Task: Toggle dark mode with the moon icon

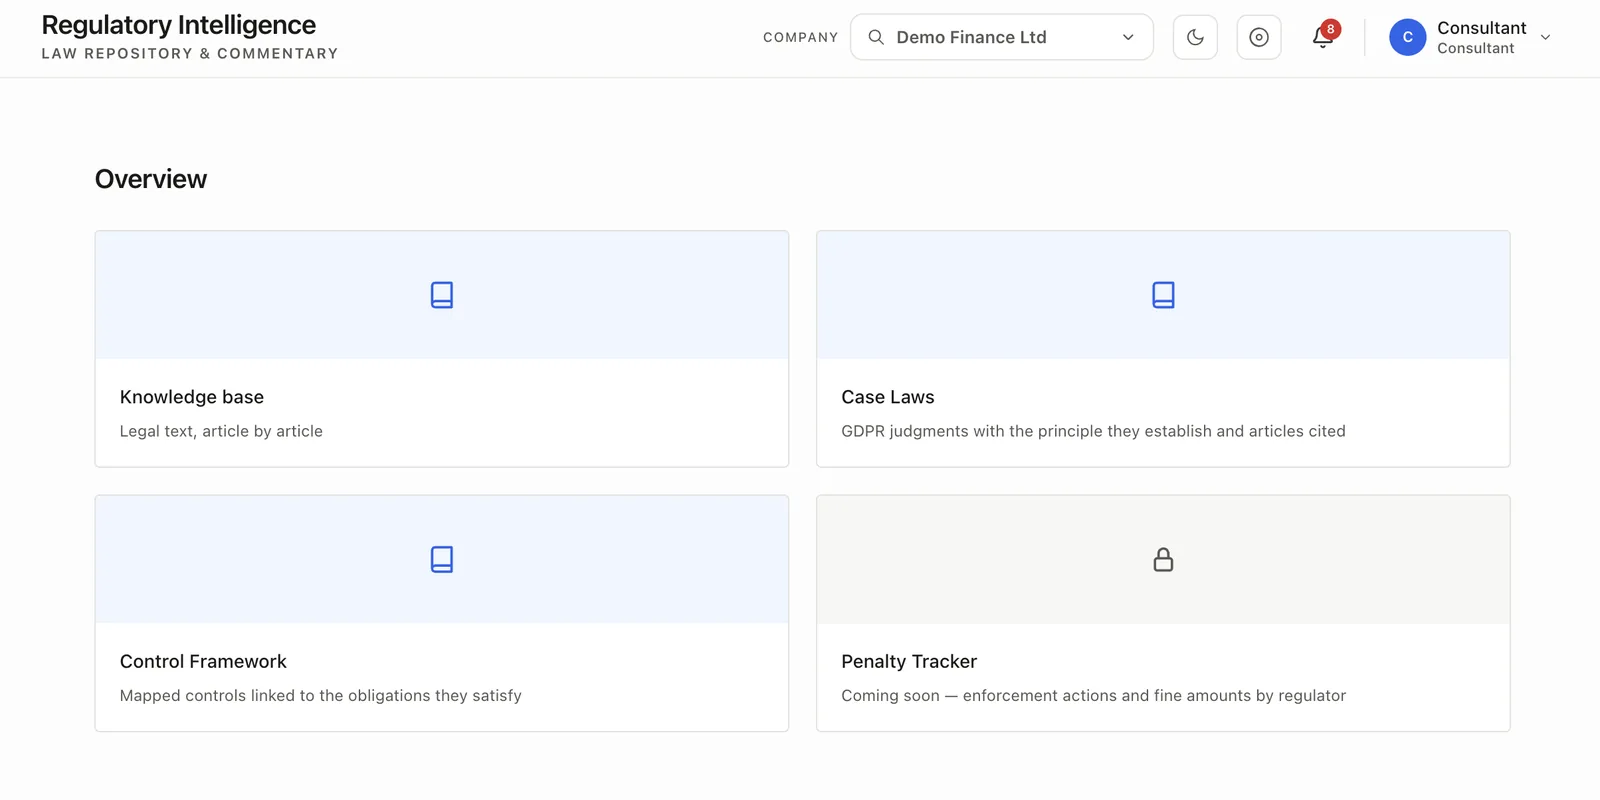Action: 1195,37
